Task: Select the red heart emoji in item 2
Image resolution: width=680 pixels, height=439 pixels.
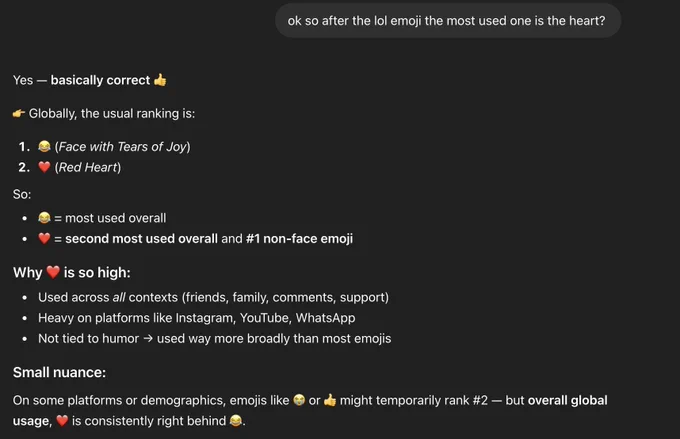Action: [x=44, y=167]
